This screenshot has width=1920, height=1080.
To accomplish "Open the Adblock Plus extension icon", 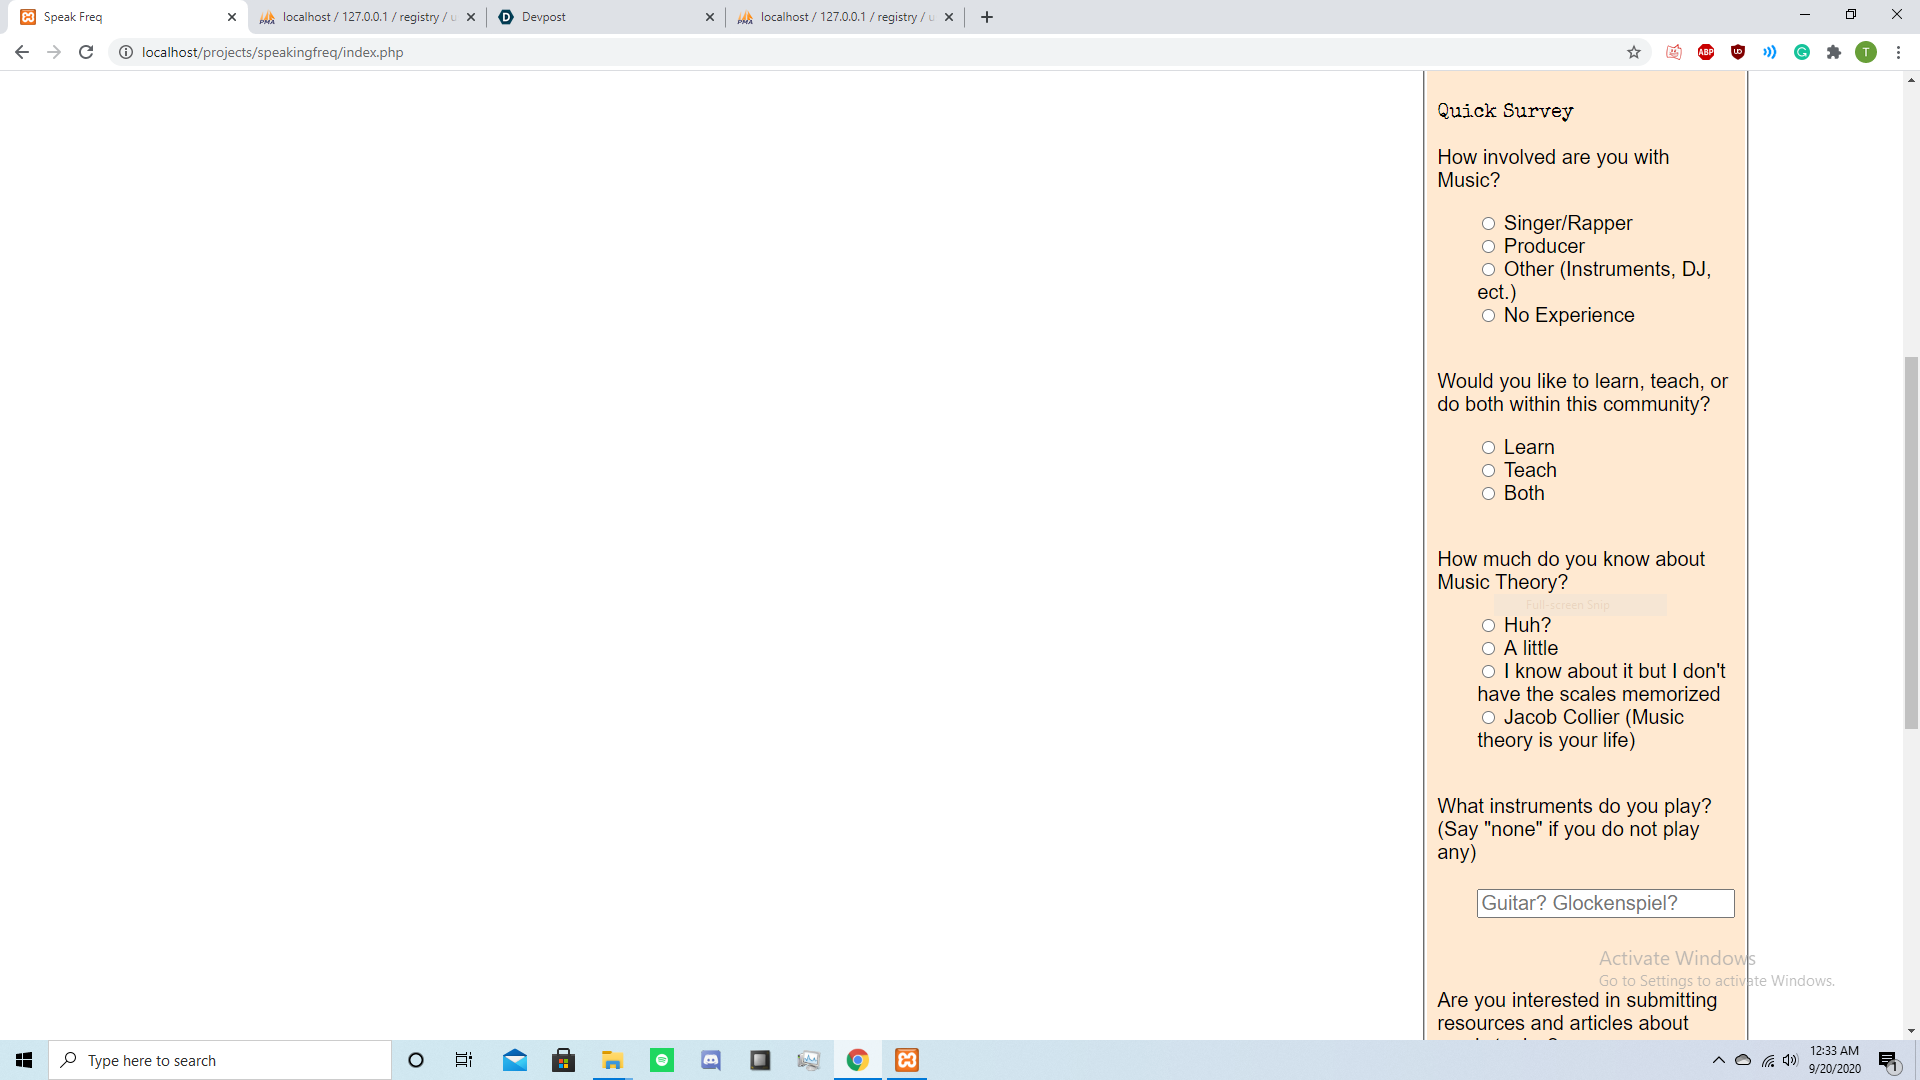I will coord(1706,52).
